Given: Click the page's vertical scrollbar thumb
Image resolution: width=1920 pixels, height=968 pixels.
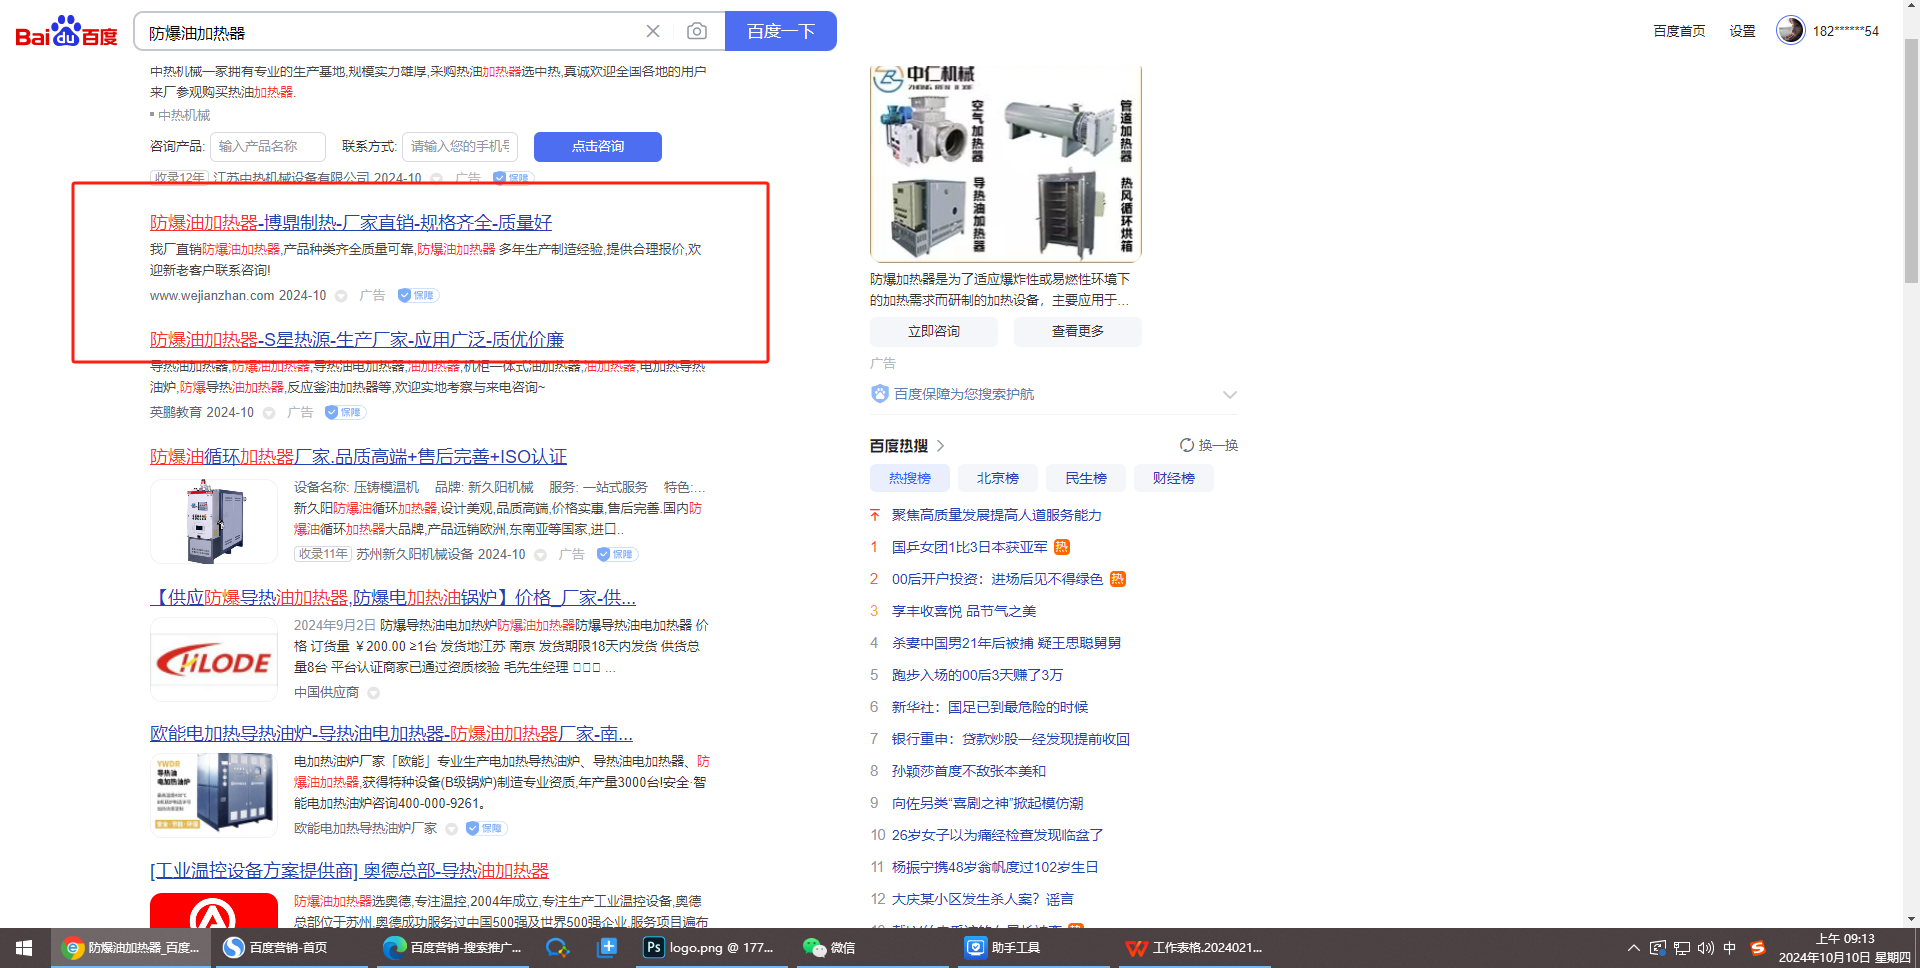Looking at the screenshot, I should coord(1911,160).
